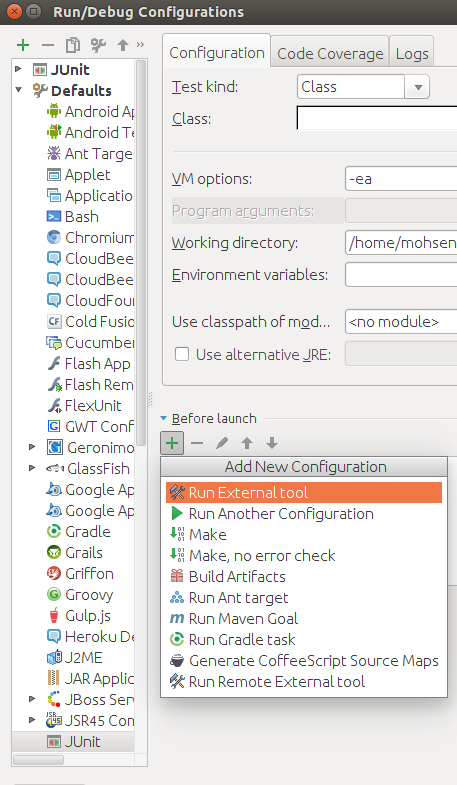The image size is (457, 785).
Task: Select Groovy default item
Action: (80, 594)
